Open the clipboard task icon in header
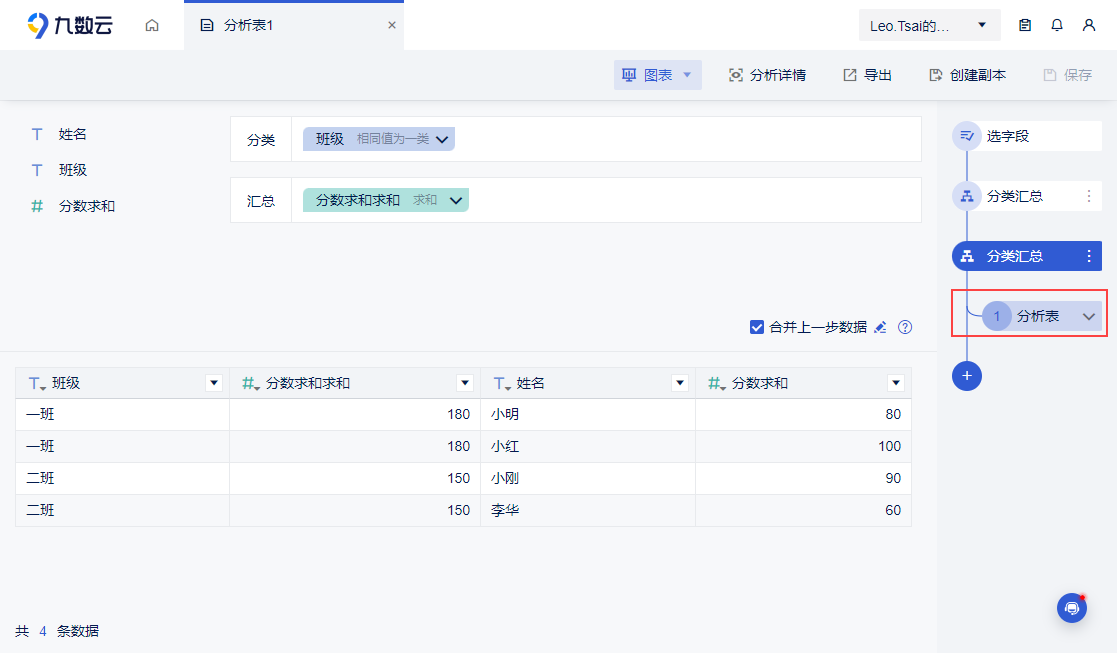 [x=1024, y=25]
